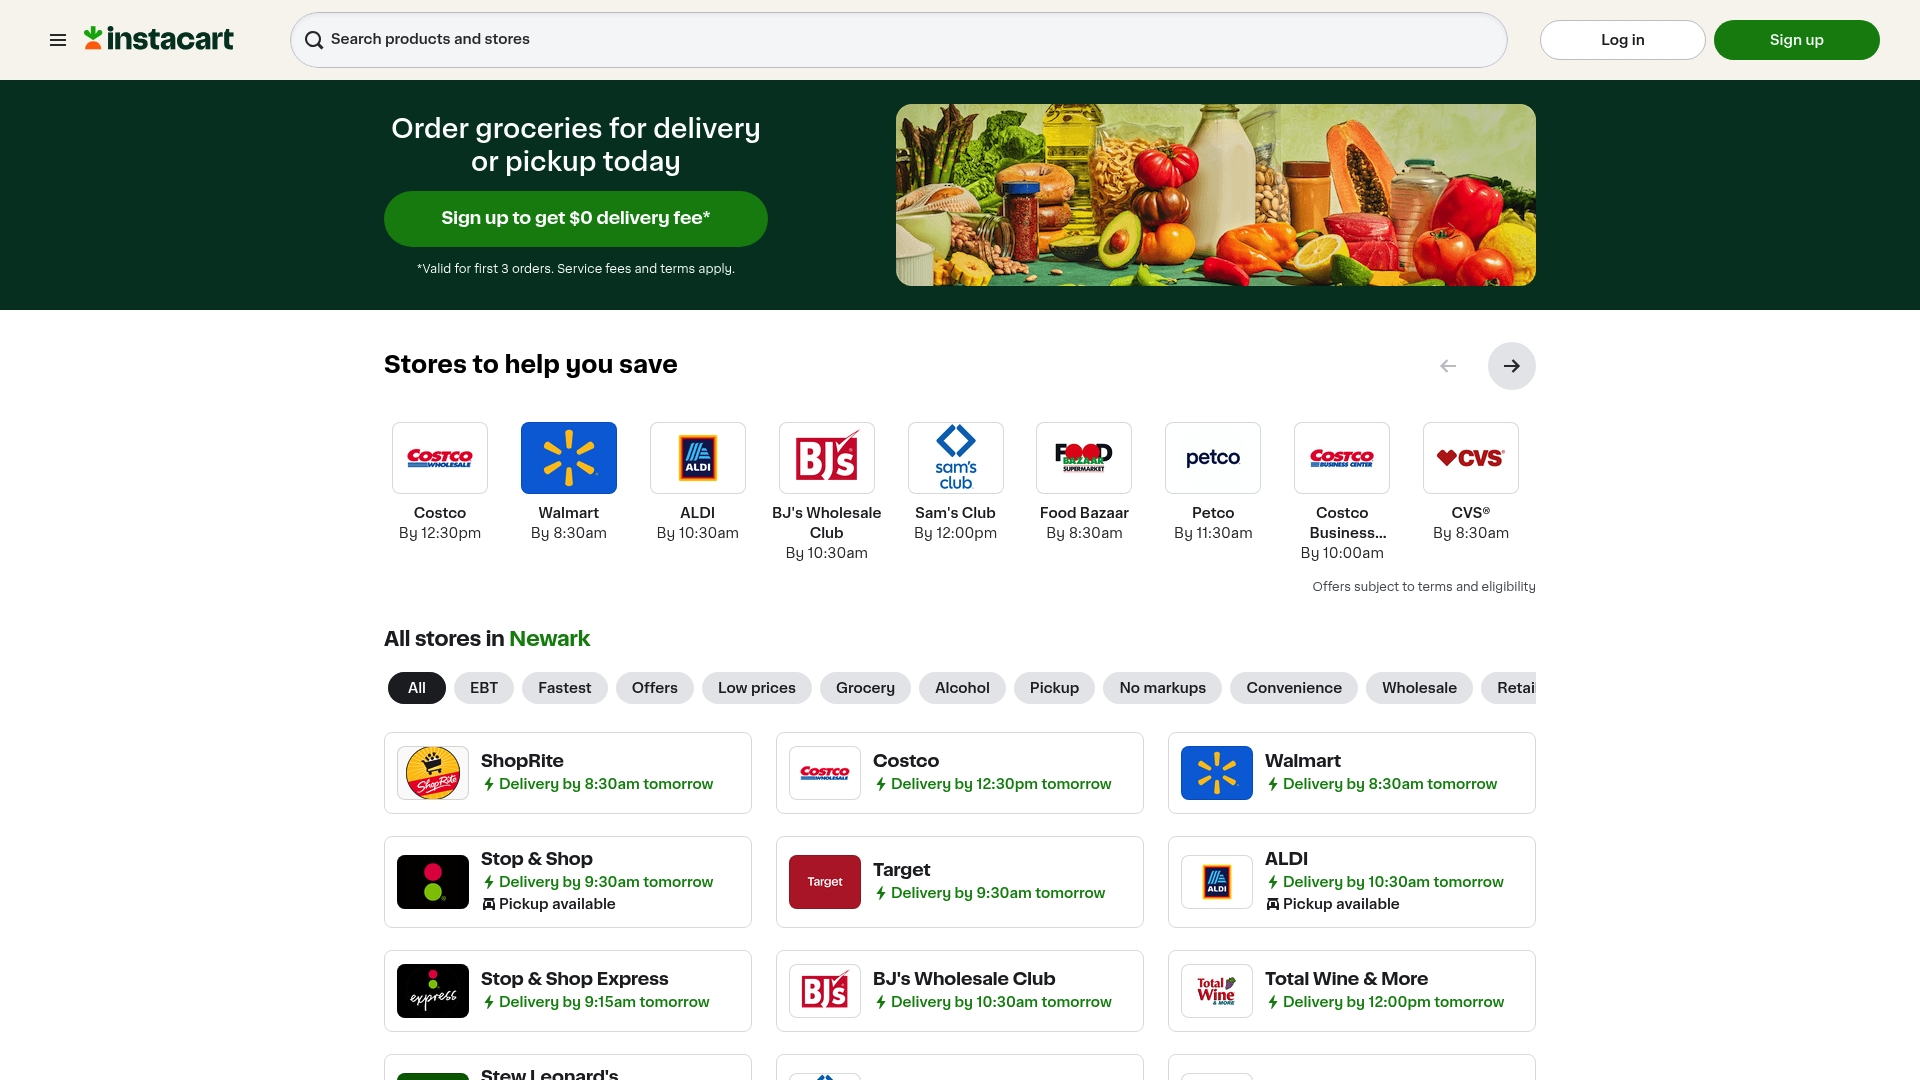
Task: Click the Costco logo in store list
Action: (x=825, y=773)
